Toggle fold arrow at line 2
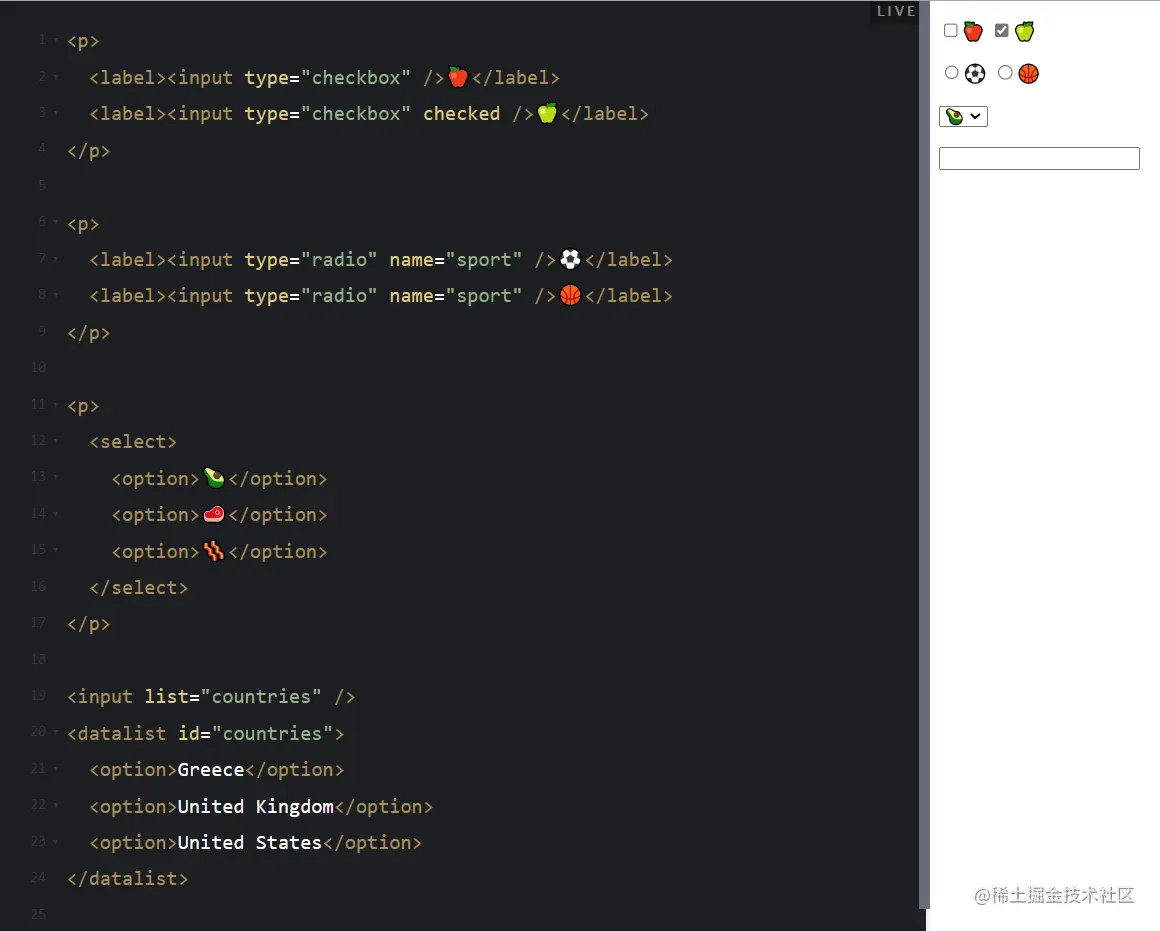 [x=55, y=77]
